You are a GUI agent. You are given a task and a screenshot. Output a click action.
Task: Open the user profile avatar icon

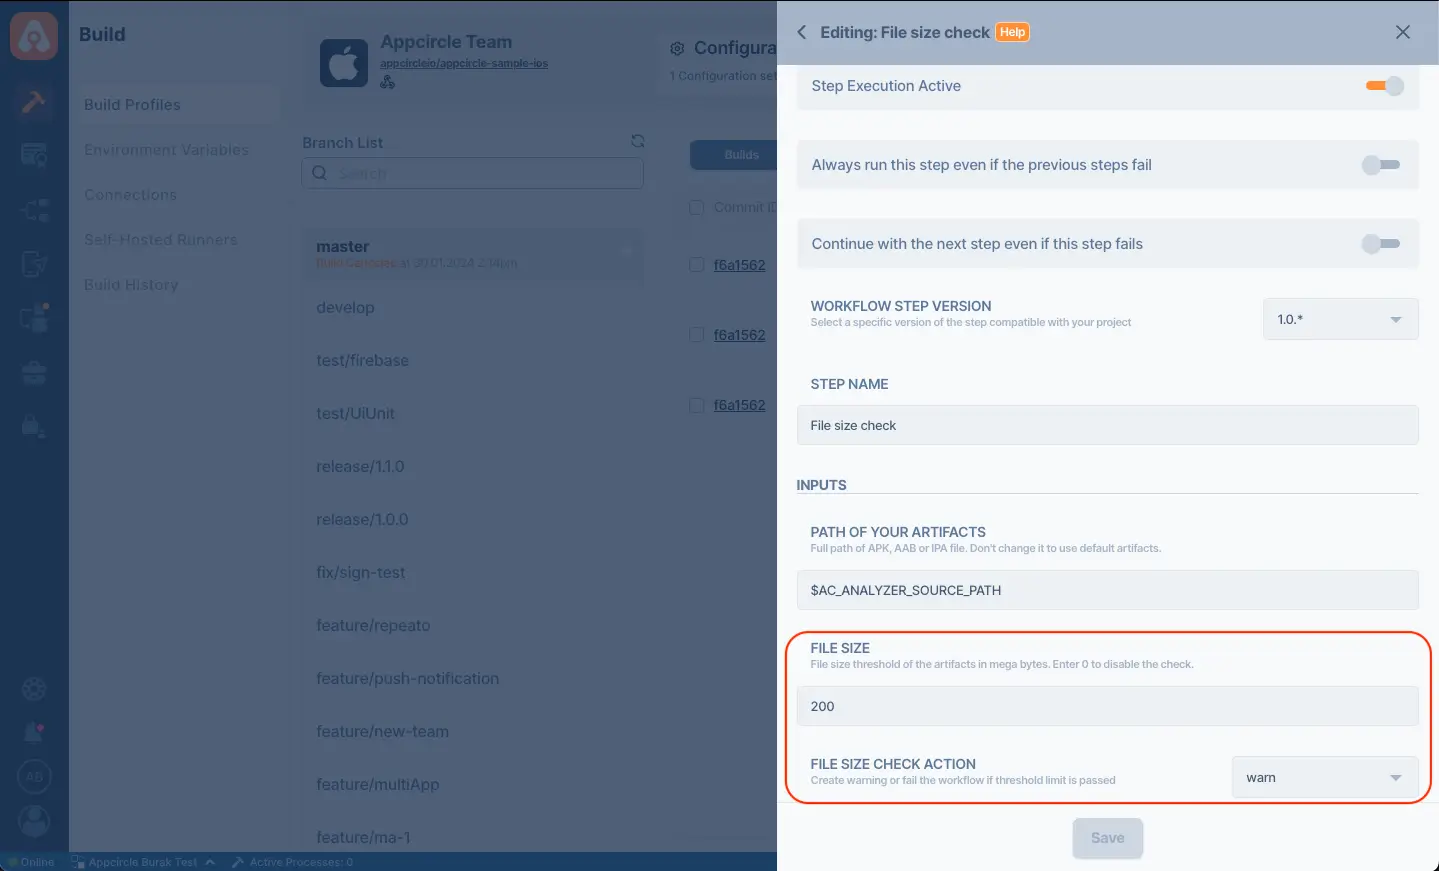pos(34,820)
